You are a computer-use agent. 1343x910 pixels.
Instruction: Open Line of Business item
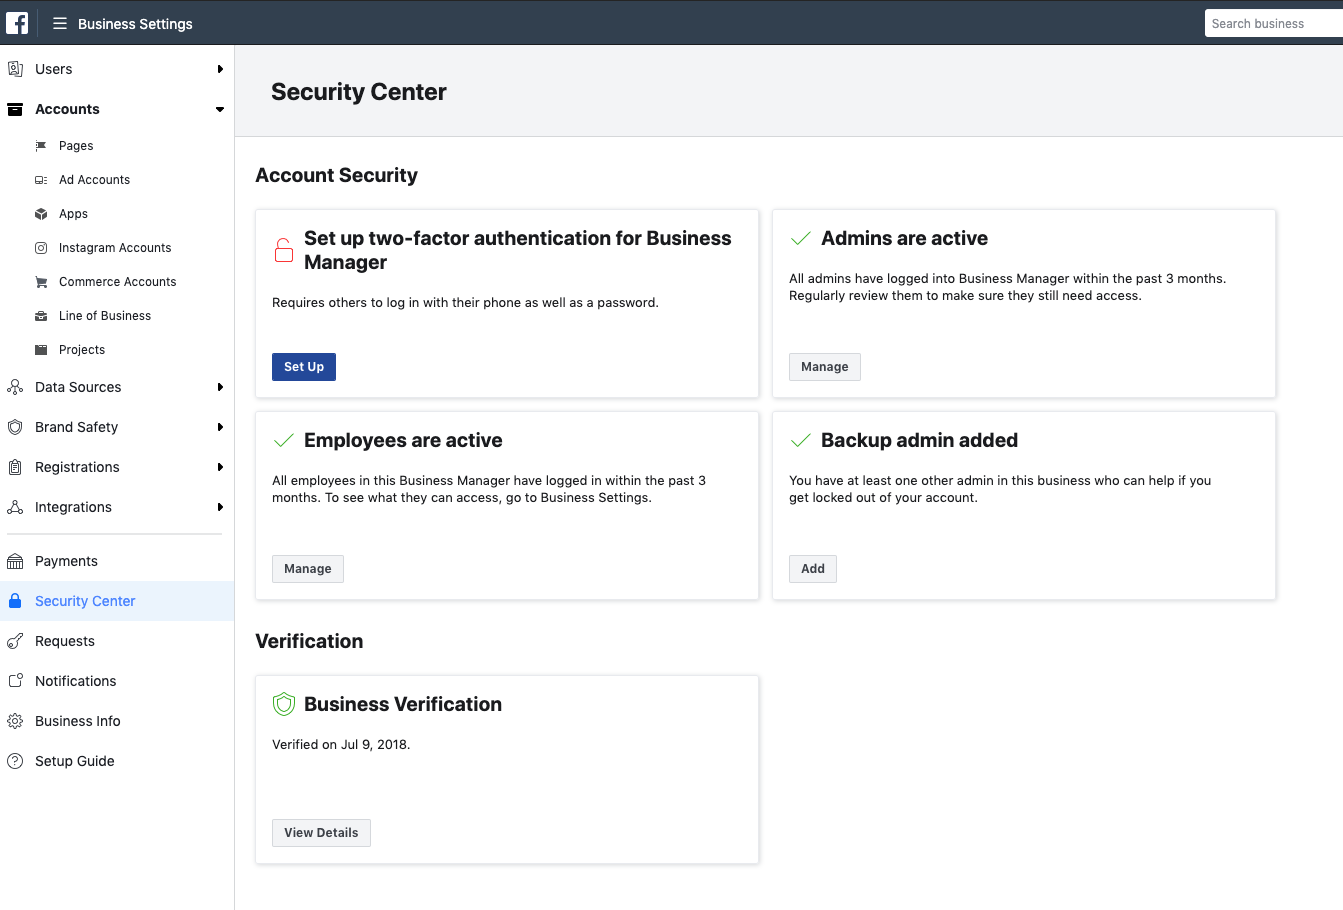(x=105, y=316)
